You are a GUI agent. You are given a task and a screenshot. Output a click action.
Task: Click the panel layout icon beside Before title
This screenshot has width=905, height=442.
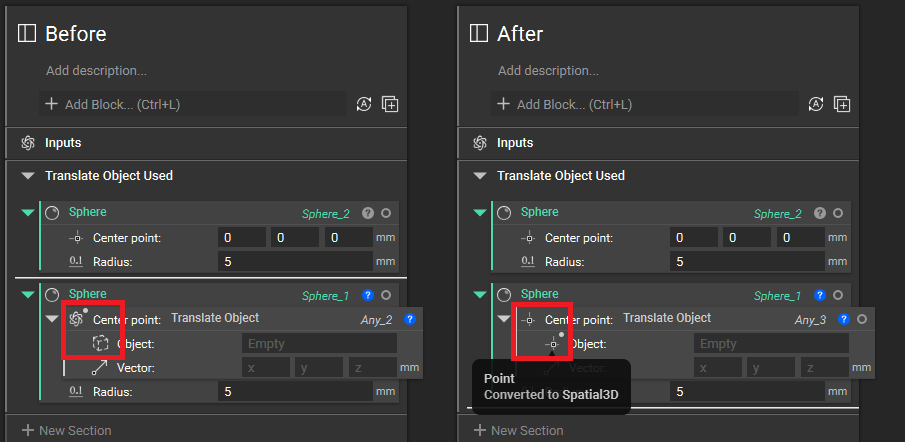[x=27, y=33]
